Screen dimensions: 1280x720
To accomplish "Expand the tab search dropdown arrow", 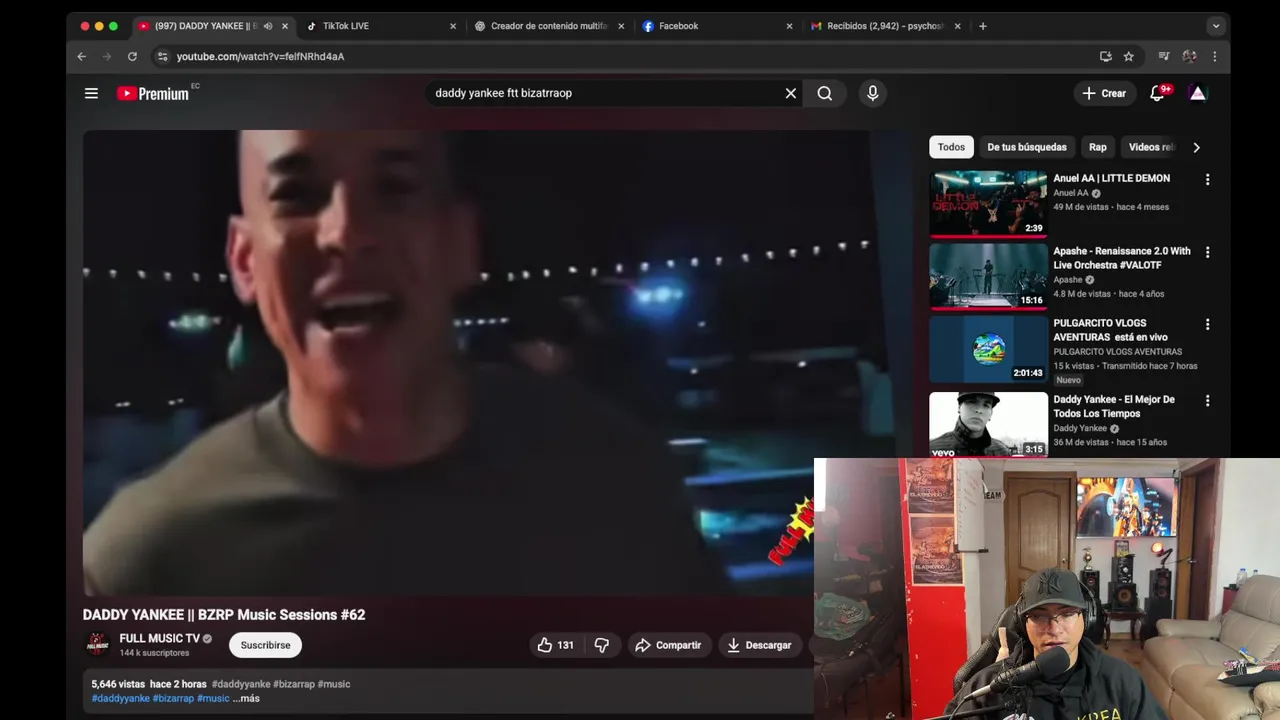I will click(1216, 26).
